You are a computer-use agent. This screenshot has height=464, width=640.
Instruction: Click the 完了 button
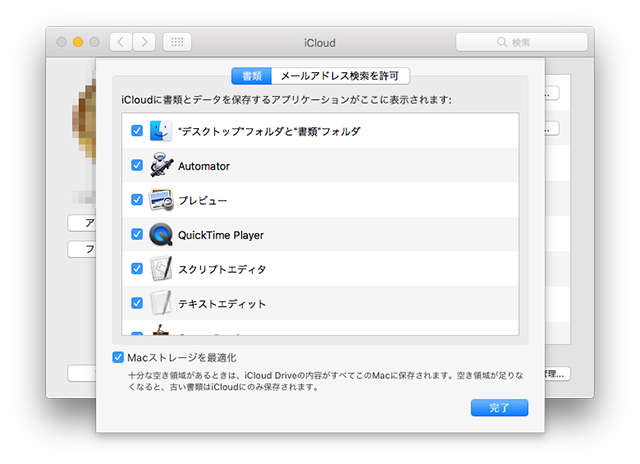499,408
